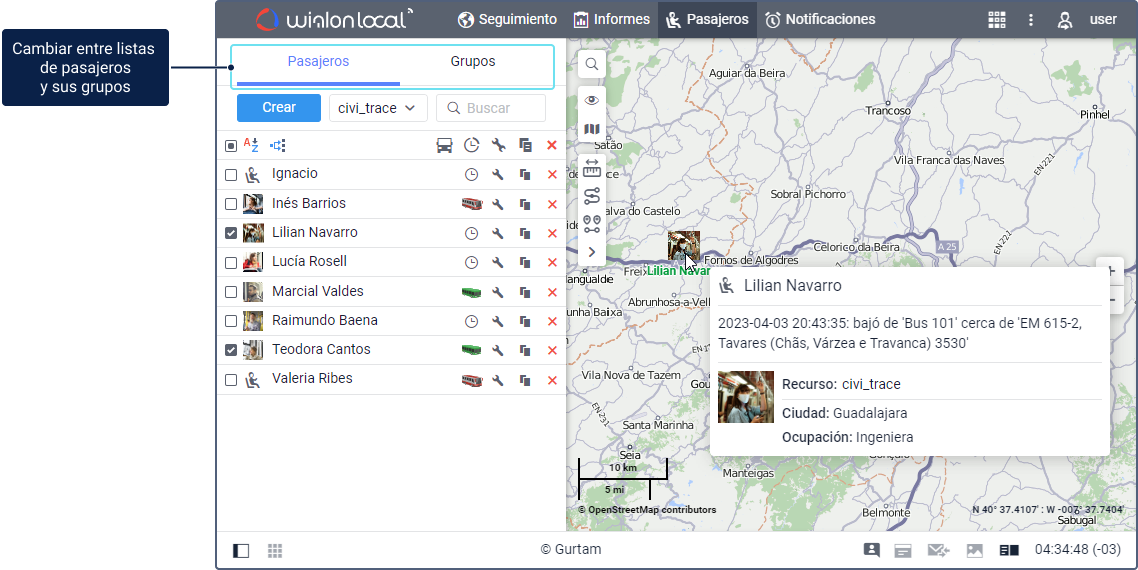The image size is (1138, 570).
Task: Check the Raimundo Baena checkbox
Action: click(x=231, y=321)
